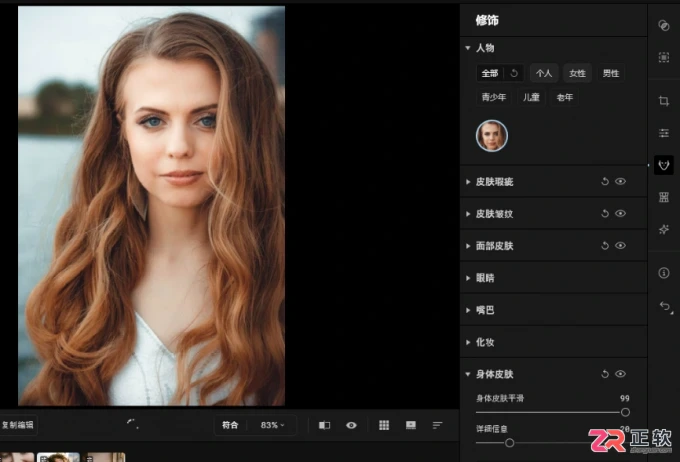680x462 pixels.
Task: Select the highlighted filmstrip thumbnail
Action: coord(58,457)
